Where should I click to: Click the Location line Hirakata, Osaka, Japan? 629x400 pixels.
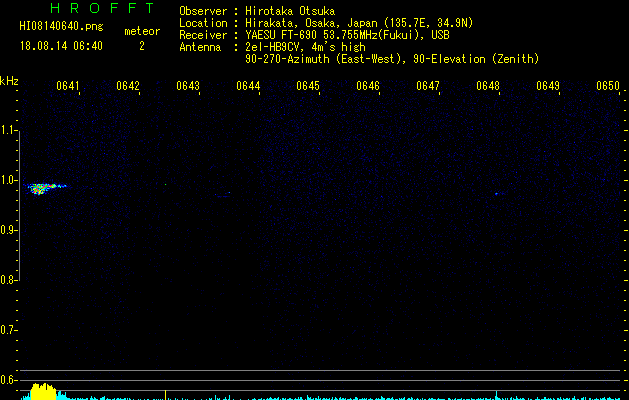(x=326, y=23)
